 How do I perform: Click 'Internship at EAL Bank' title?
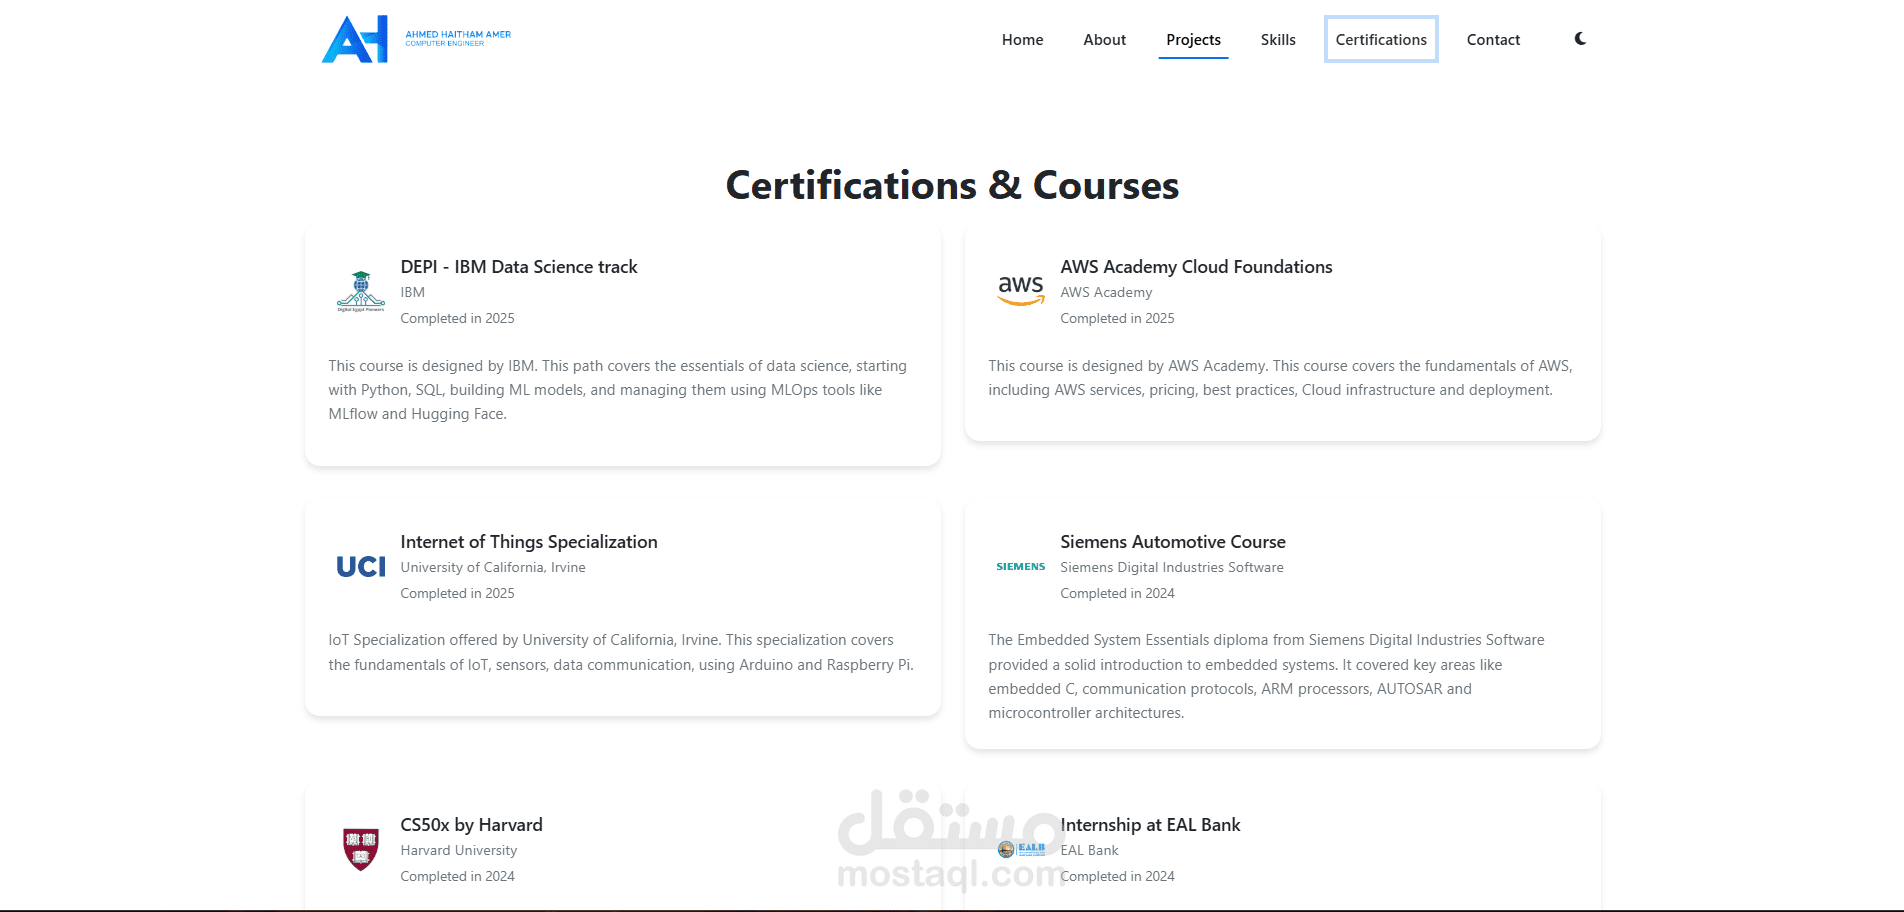pos(1150,825)
